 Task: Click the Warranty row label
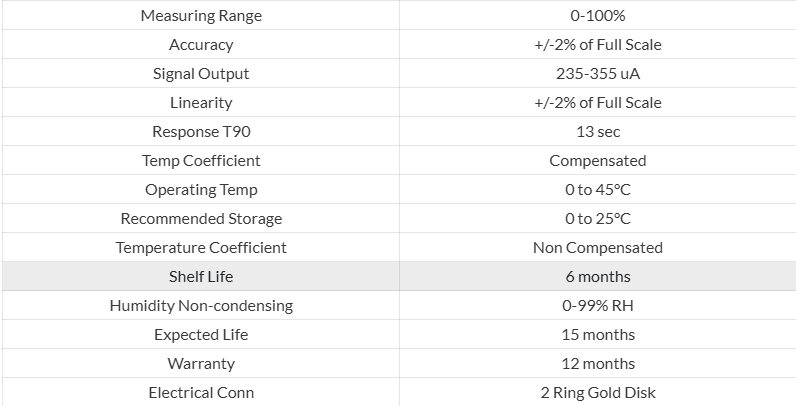201,364
